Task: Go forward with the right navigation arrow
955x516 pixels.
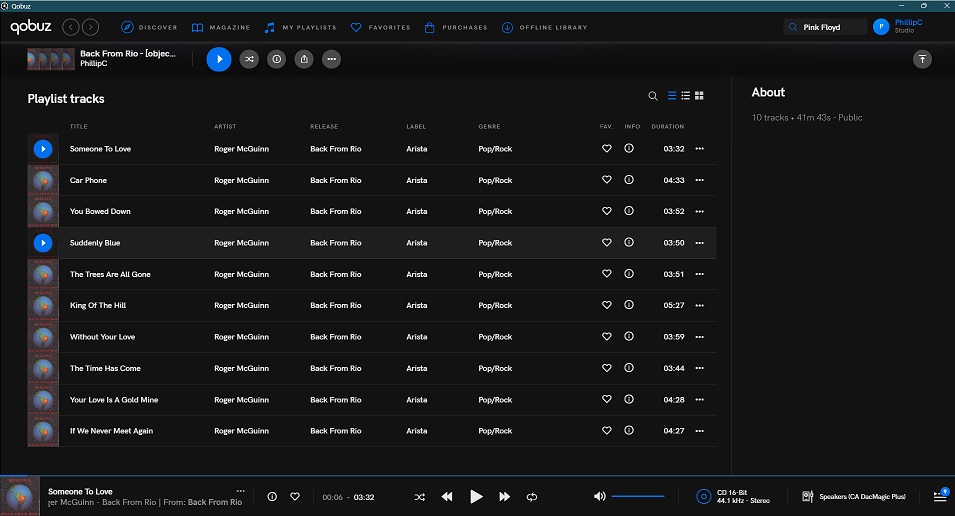Action: pos(91,27)
